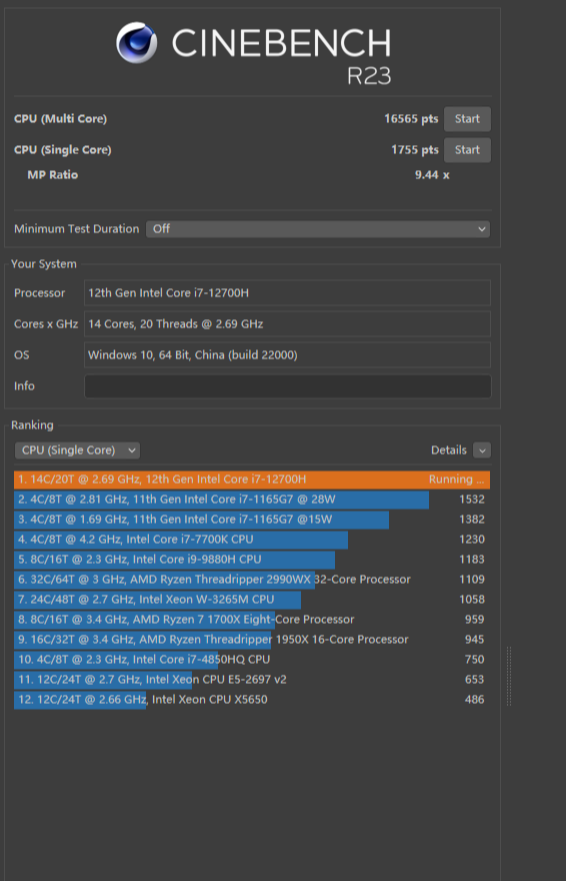
Task: Click the score 1382 in ranking
Action: click(x=472, y=520)
